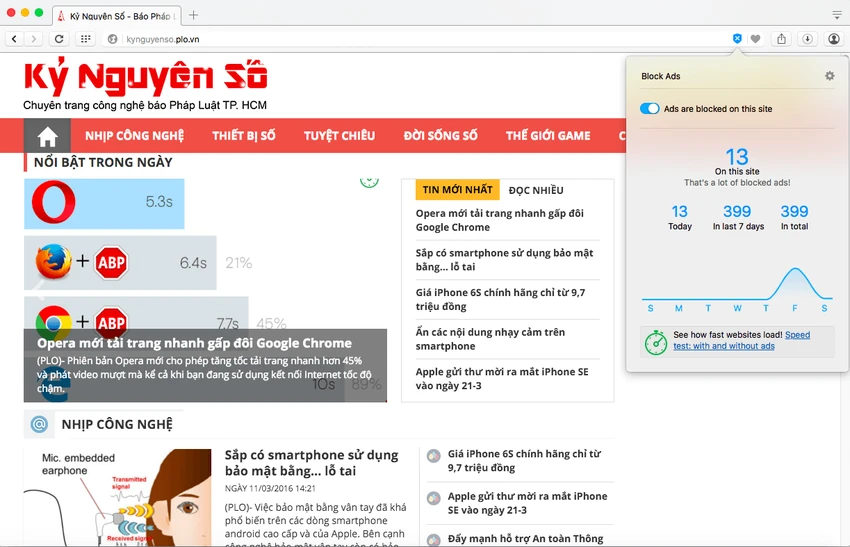Open the THIẾT BỊ SỐ menu item
The height and width of the screenshot is (547, 850).
pyautogui.click(x=243, y=136)
